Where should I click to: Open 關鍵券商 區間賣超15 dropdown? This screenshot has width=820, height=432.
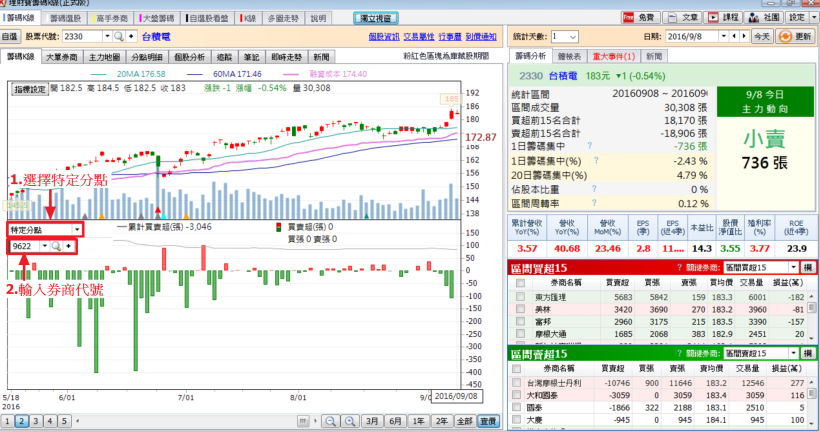pos(794,354)
